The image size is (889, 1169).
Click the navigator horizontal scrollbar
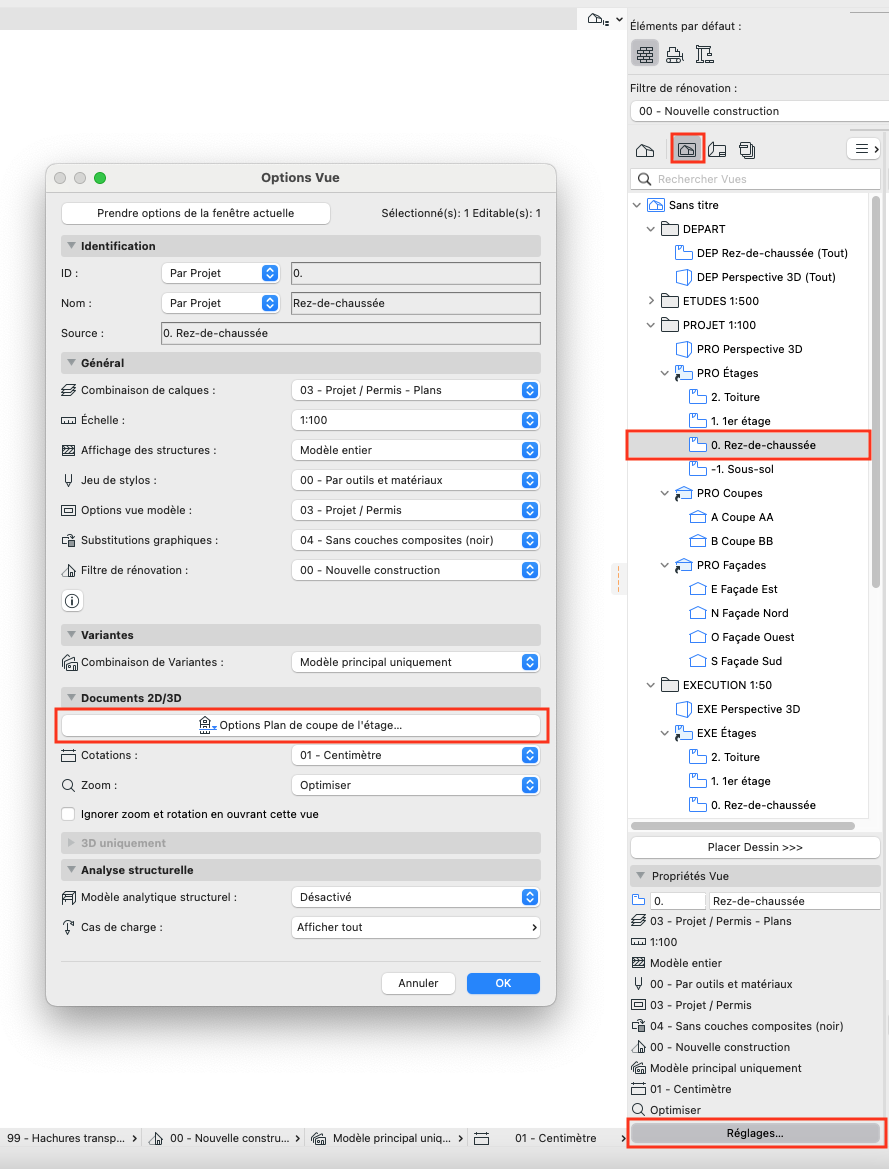click(x=743, y=826)
